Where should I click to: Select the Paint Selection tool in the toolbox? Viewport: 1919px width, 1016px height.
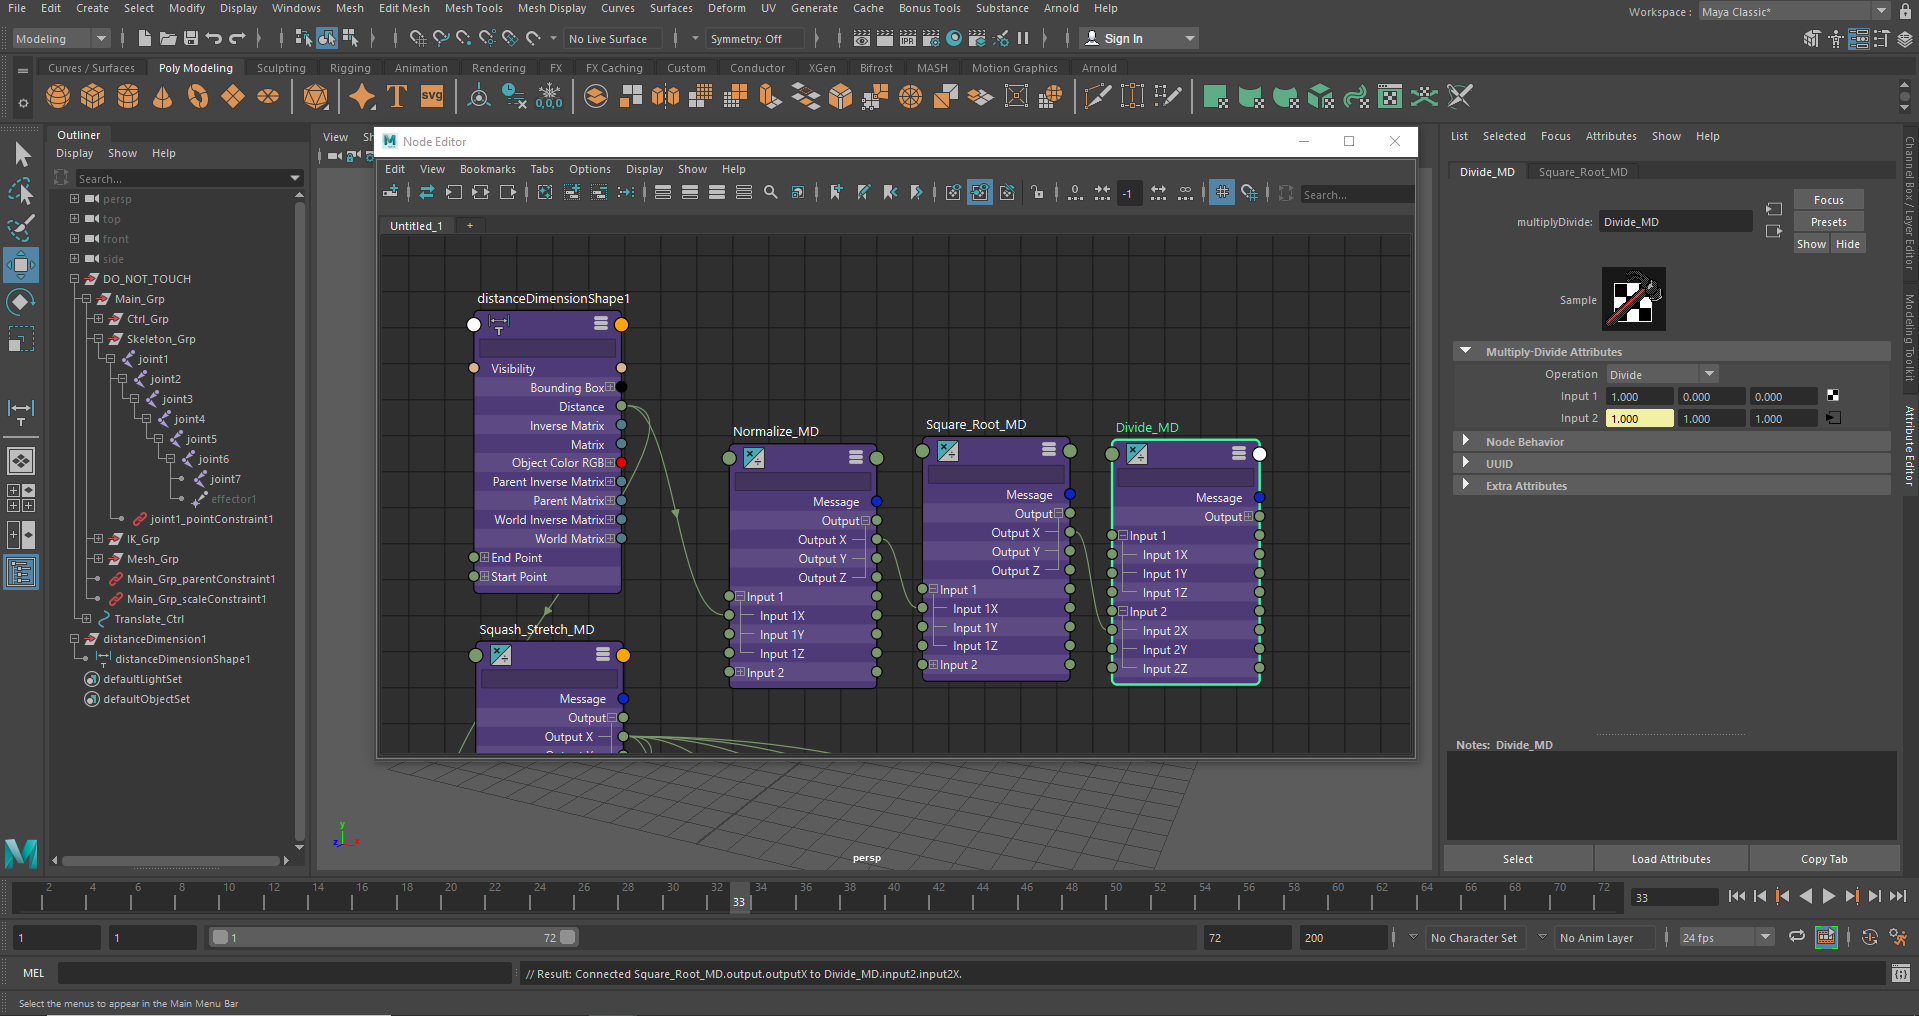[21, 228]
